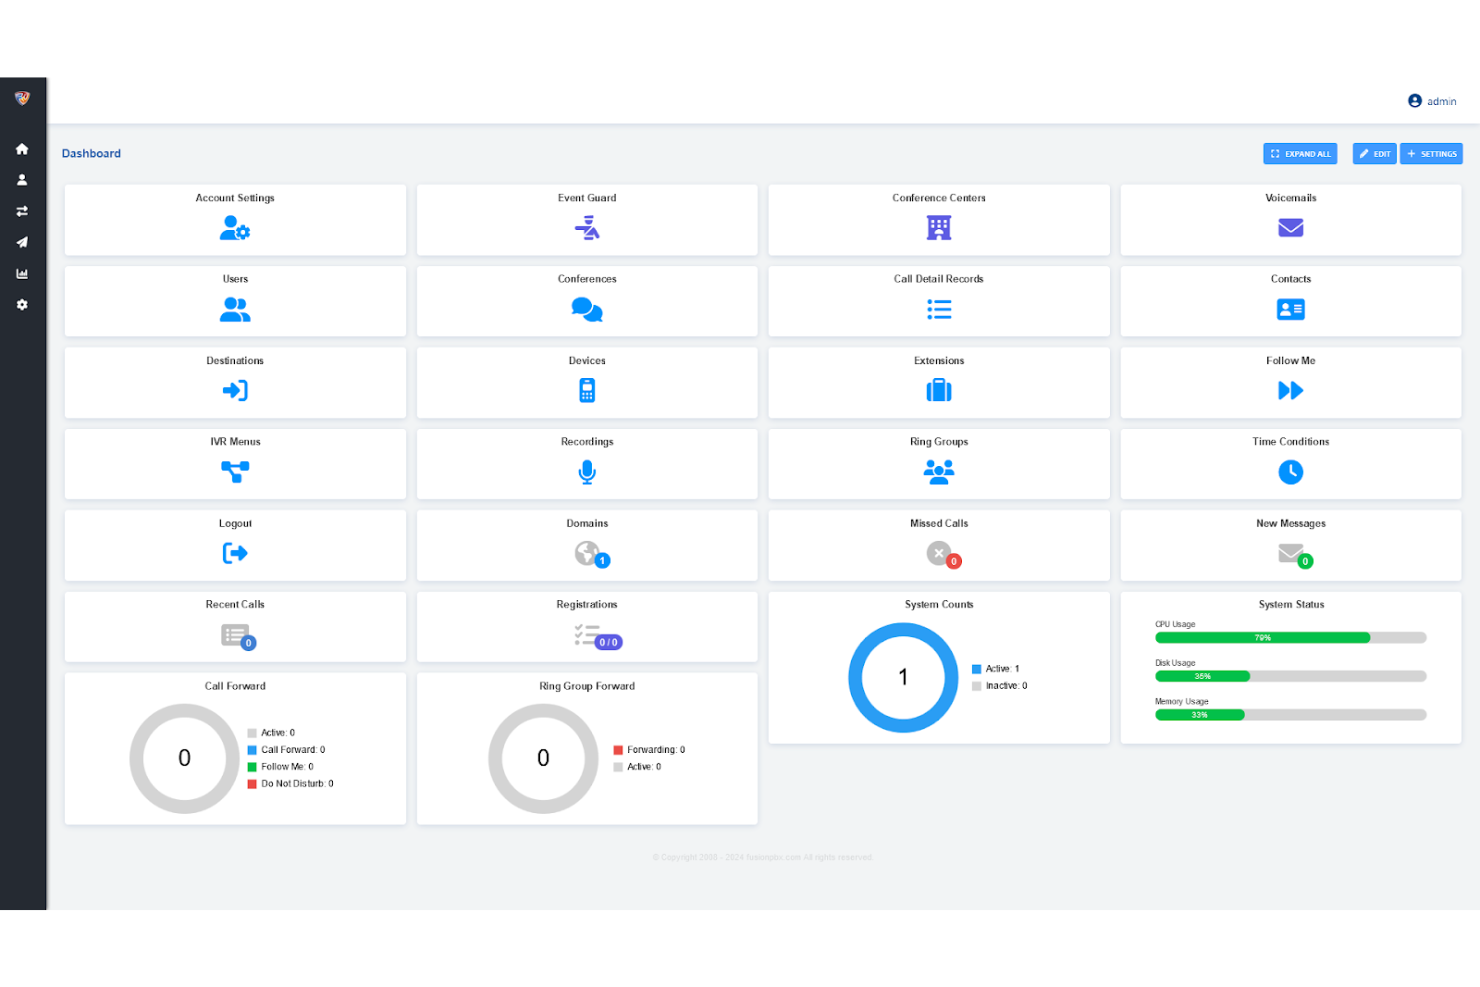Select the home icon in the sidebar
The image size is (1480, 987).
pos(22,148)
